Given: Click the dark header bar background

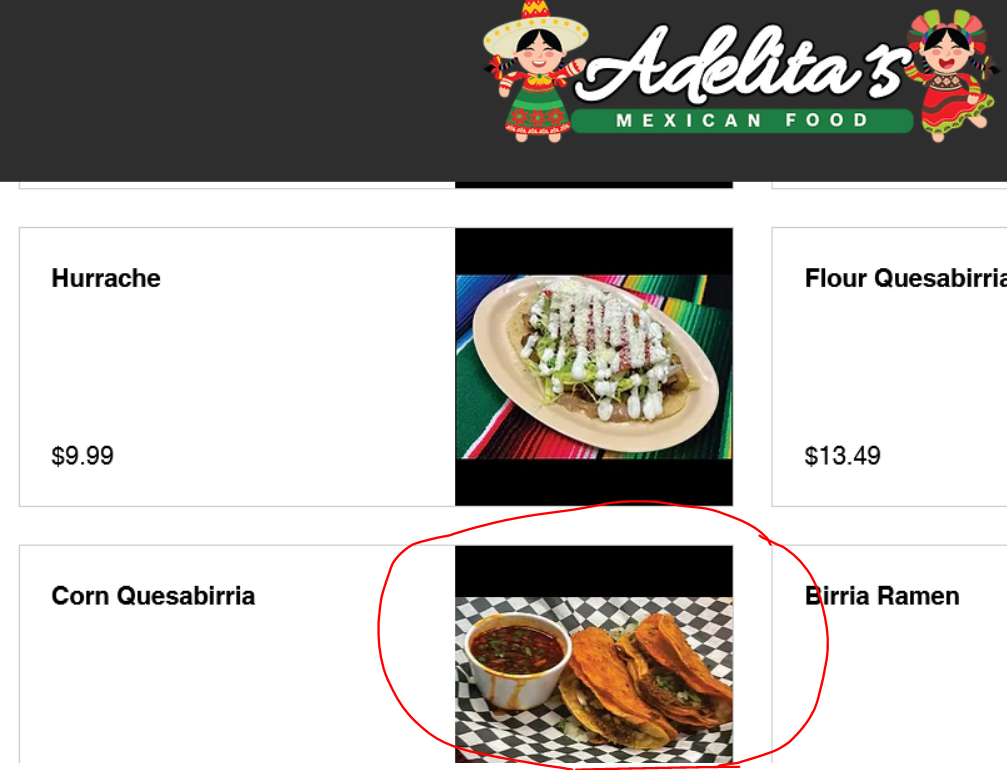Looking at the screenshot, I should point(238,90).
